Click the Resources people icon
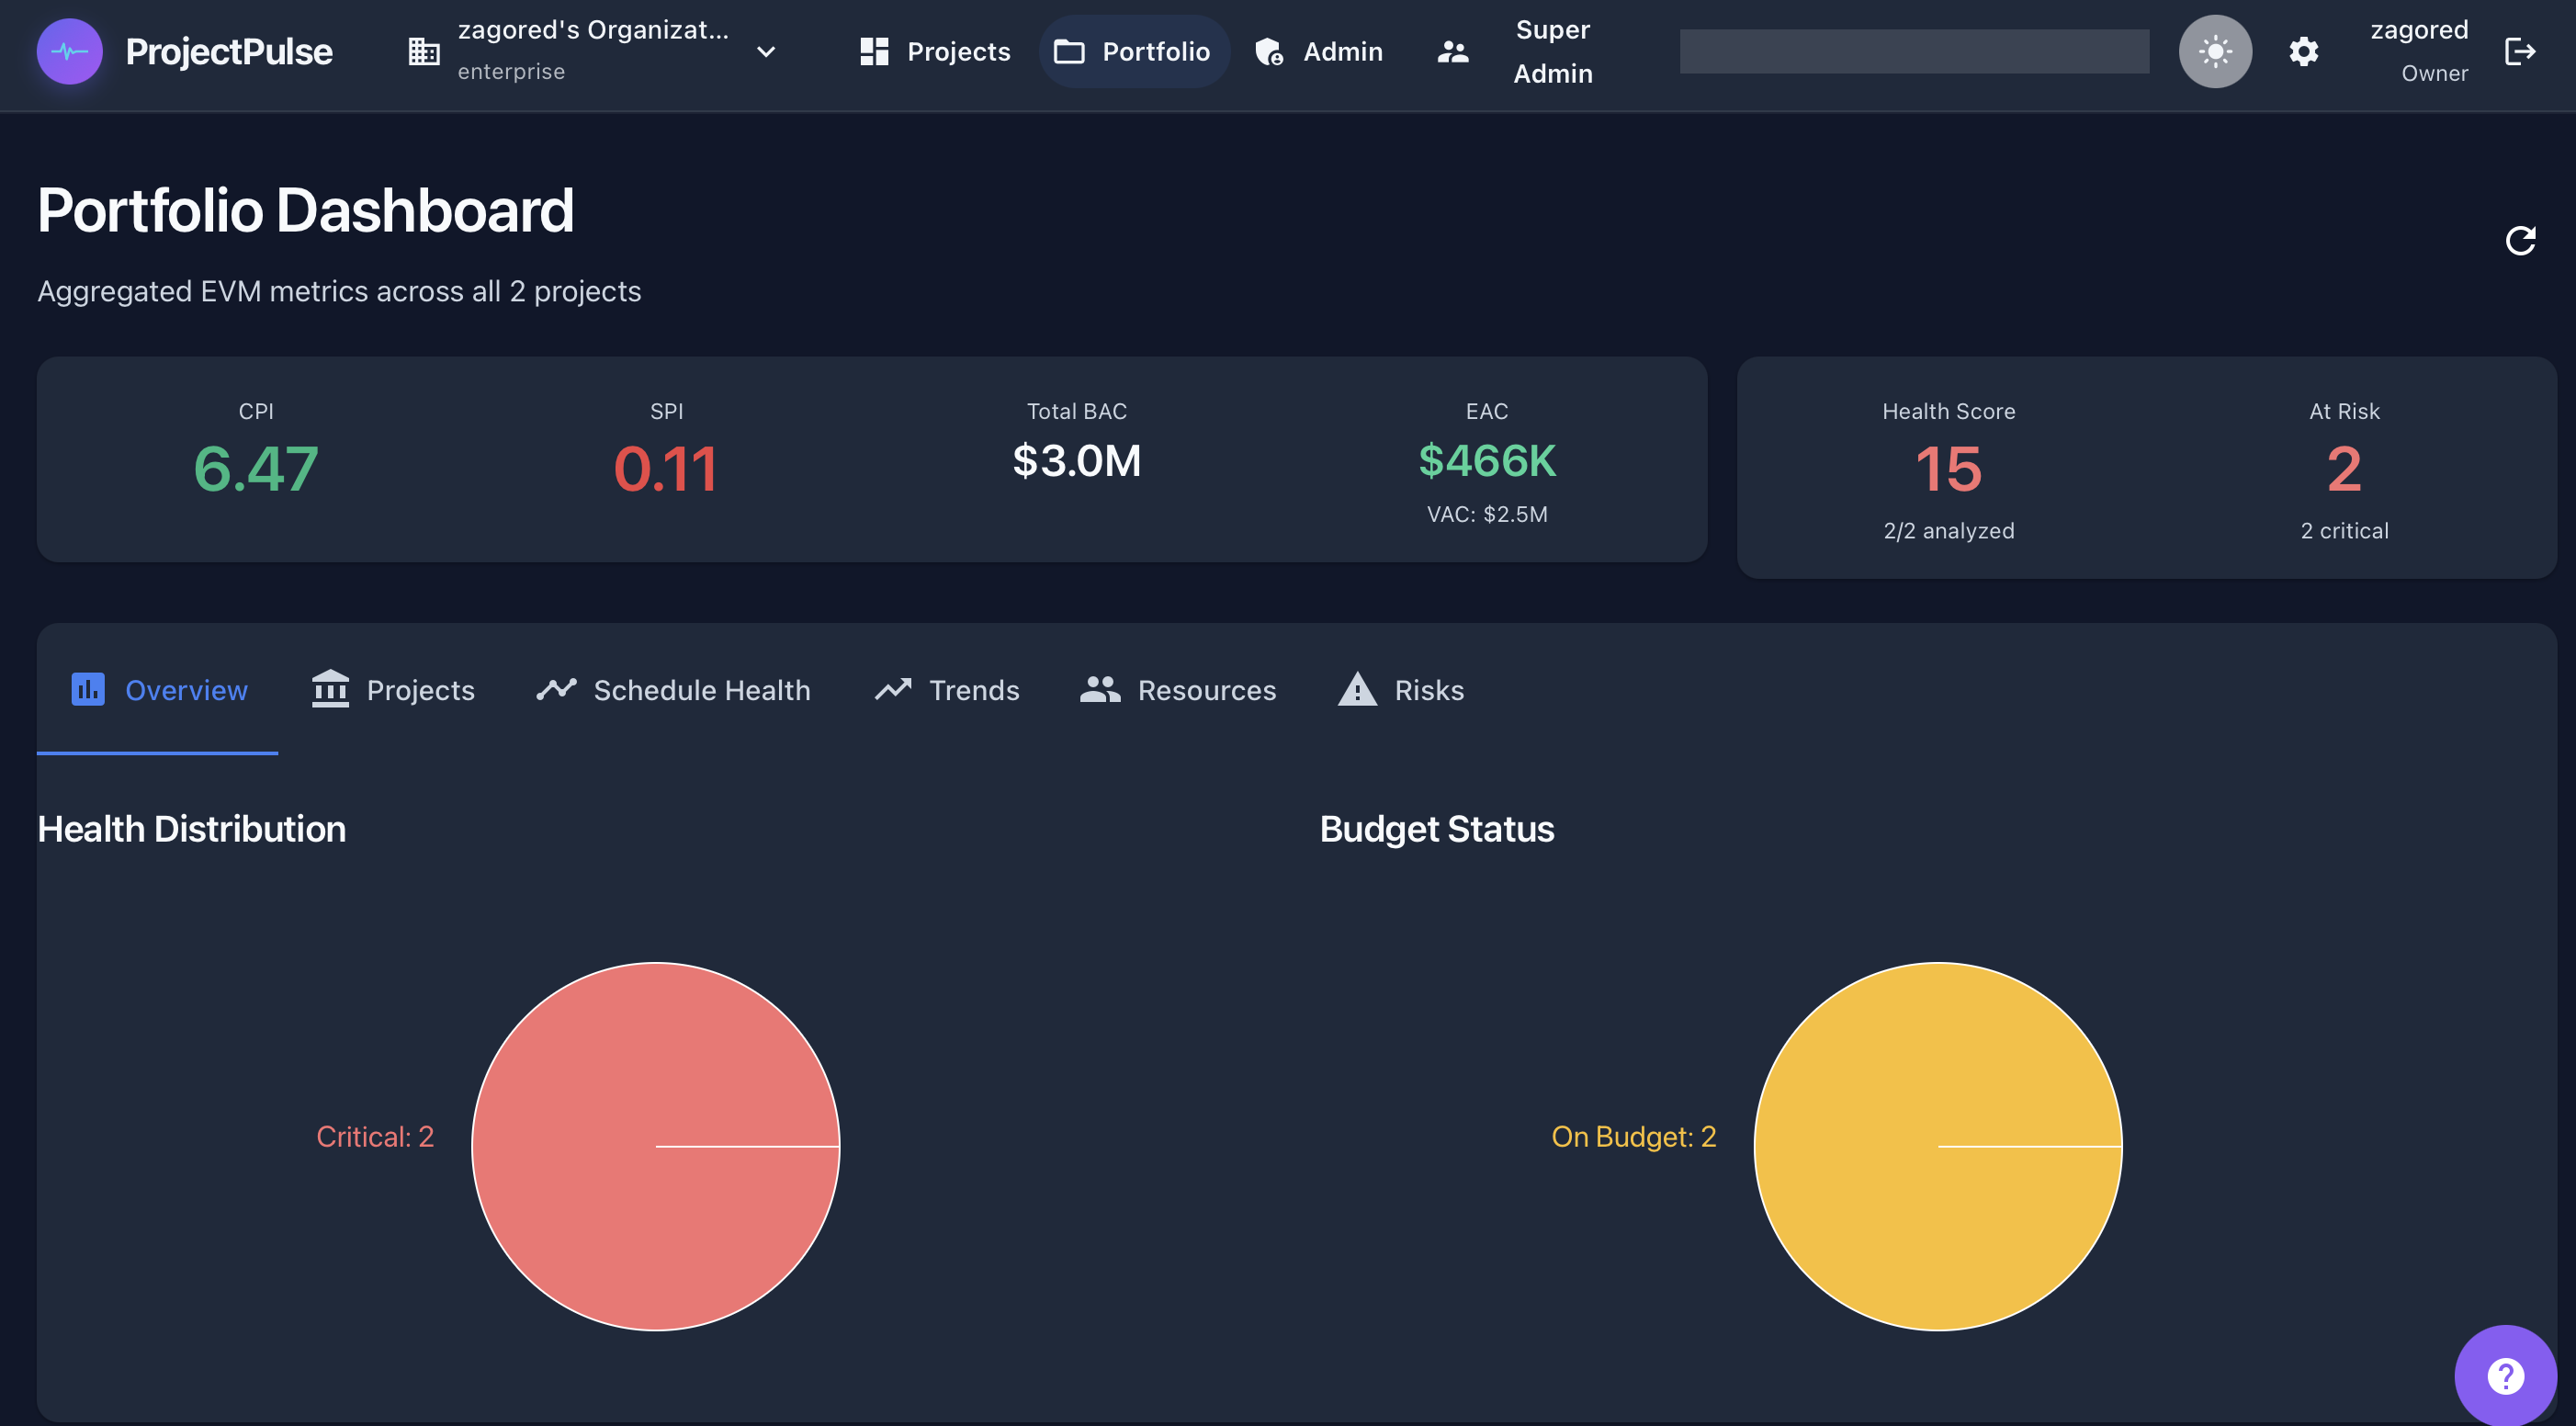2576x1426 pixels. (x=1101, y=689)
